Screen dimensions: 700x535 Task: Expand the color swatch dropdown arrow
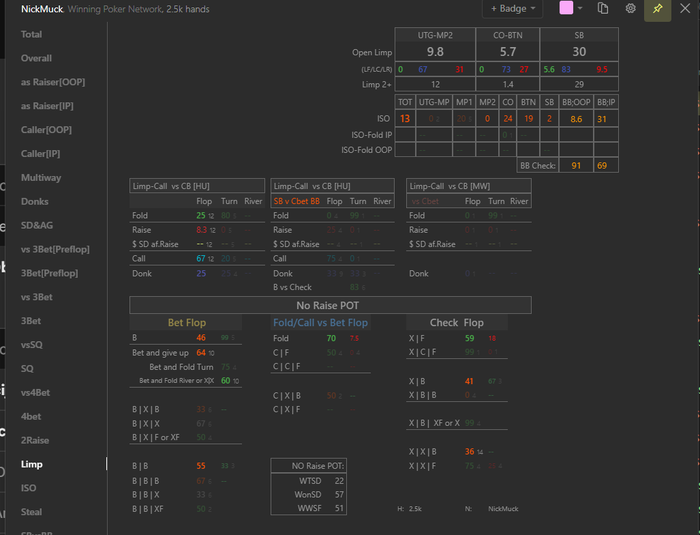(x=580, y=8)
